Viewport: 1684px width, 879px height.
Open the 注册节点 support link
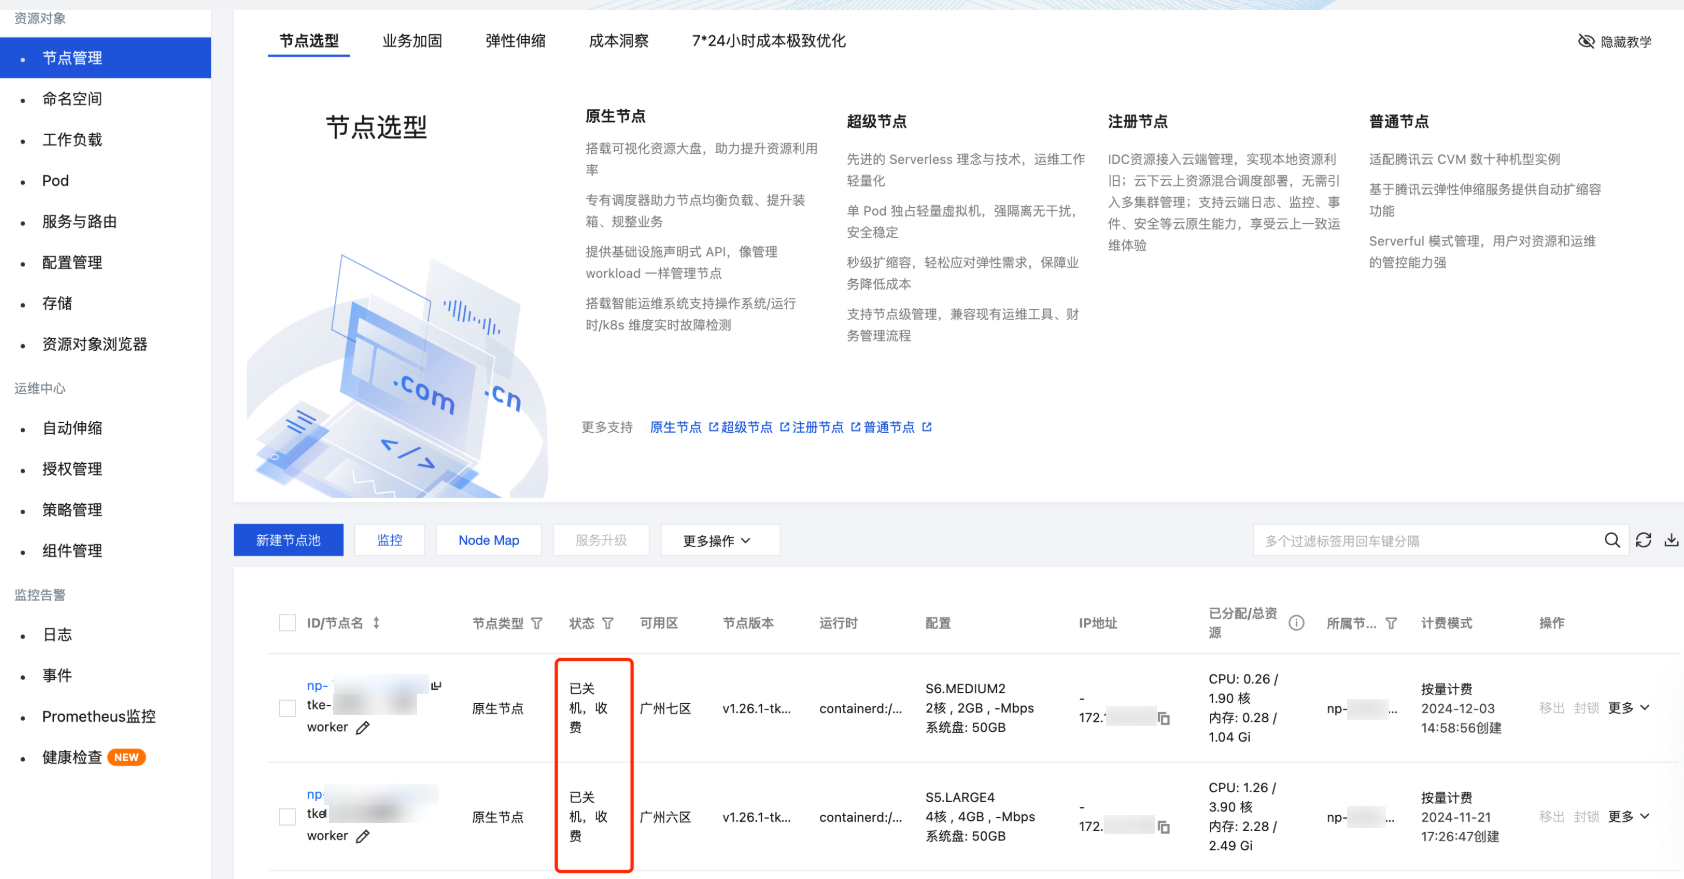818,427
